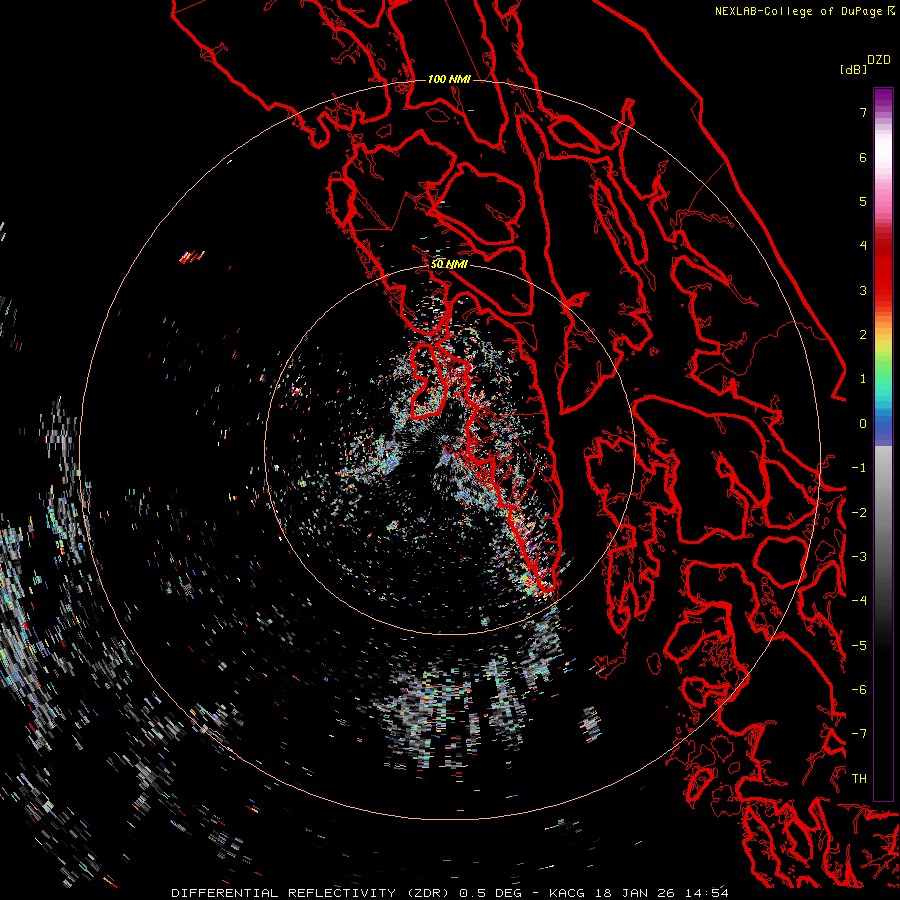This screenshot has width=900, height=900.
Task: Click the [dB] unit label
Action: [853, 69]
